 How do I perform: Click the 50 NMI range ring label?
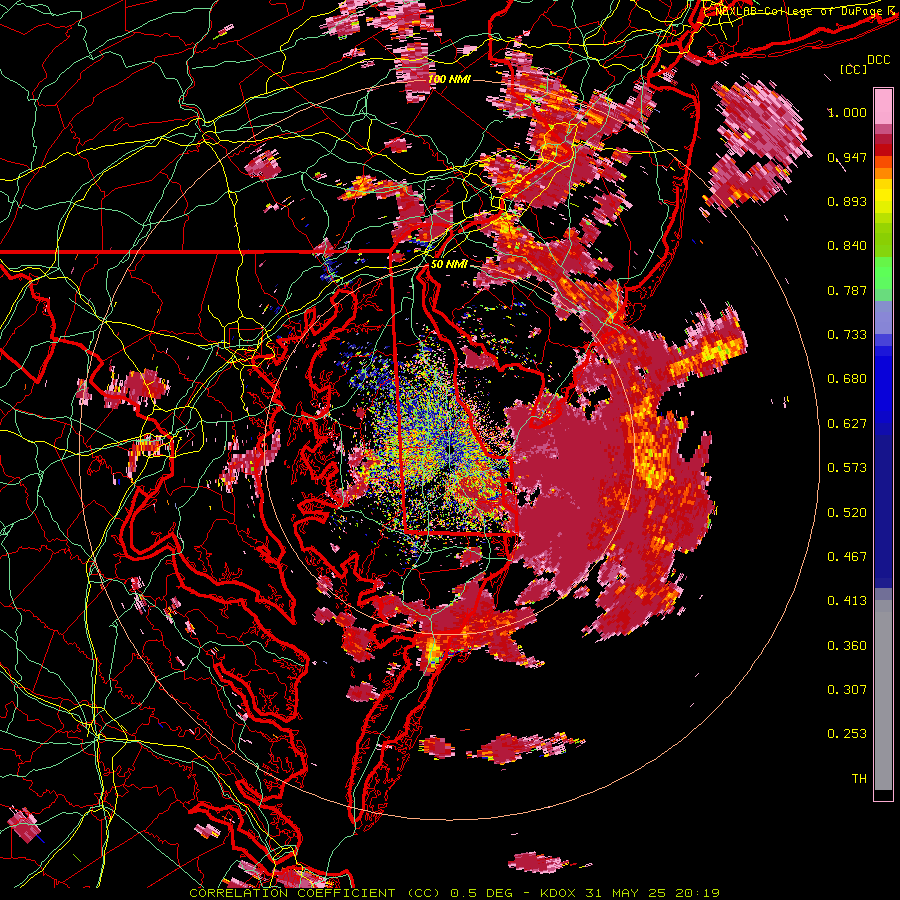click(x=449, y=265)
